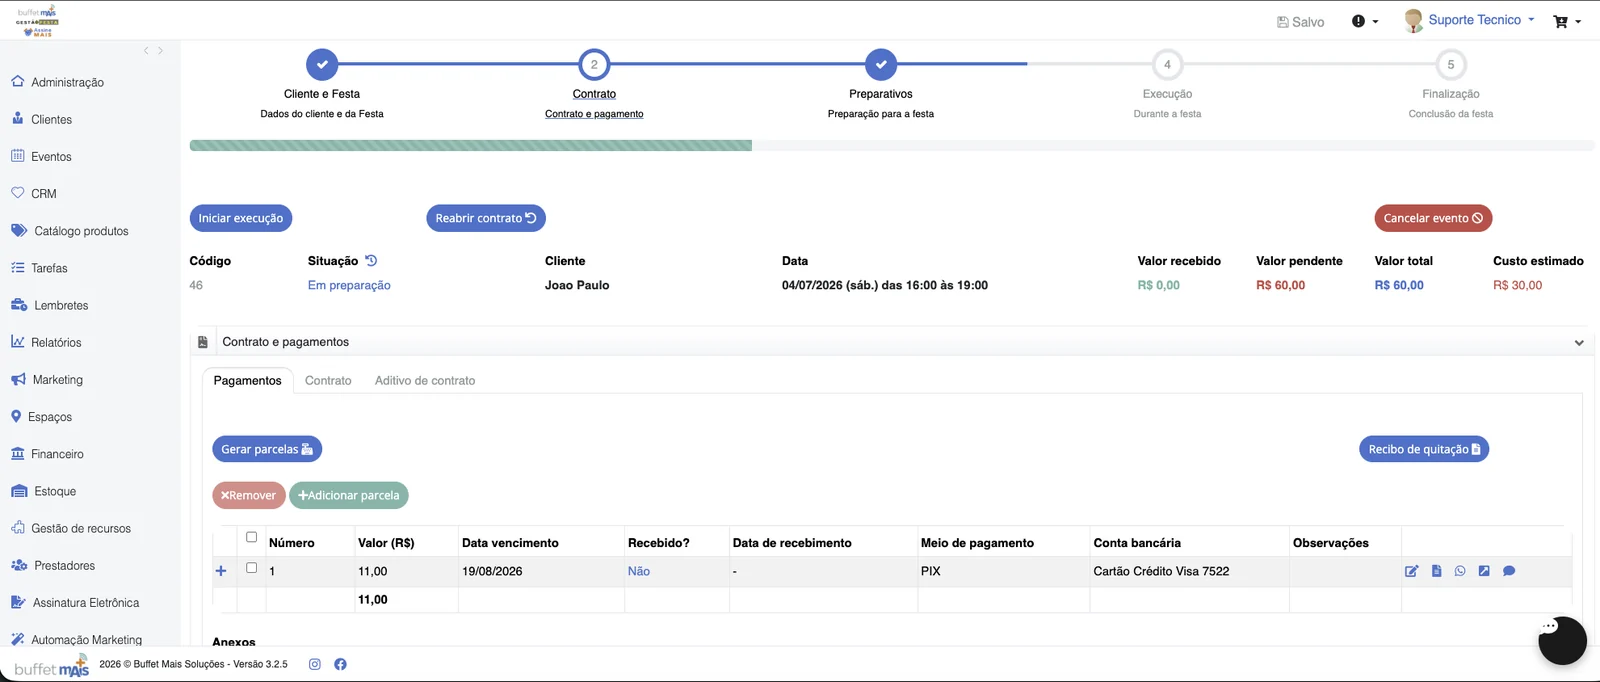Viewport: 1600px width, 682px height.
Task: Click the Adicionar parcela button
Action: coord(349,495)
